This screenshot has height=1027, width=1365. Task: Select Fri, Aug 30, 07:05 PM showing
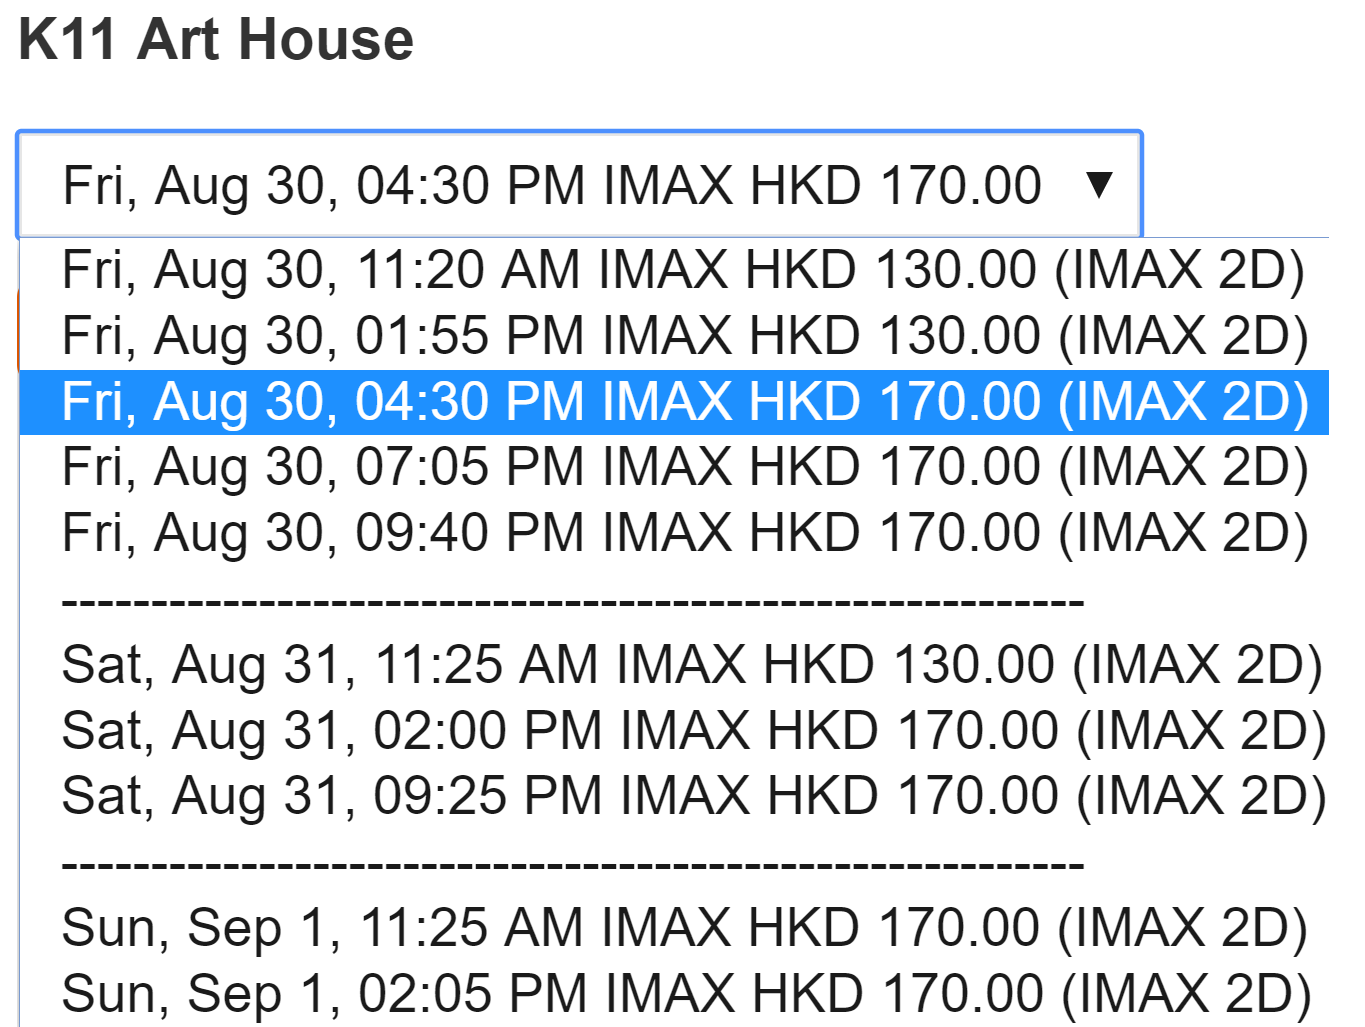click(685, 467)
